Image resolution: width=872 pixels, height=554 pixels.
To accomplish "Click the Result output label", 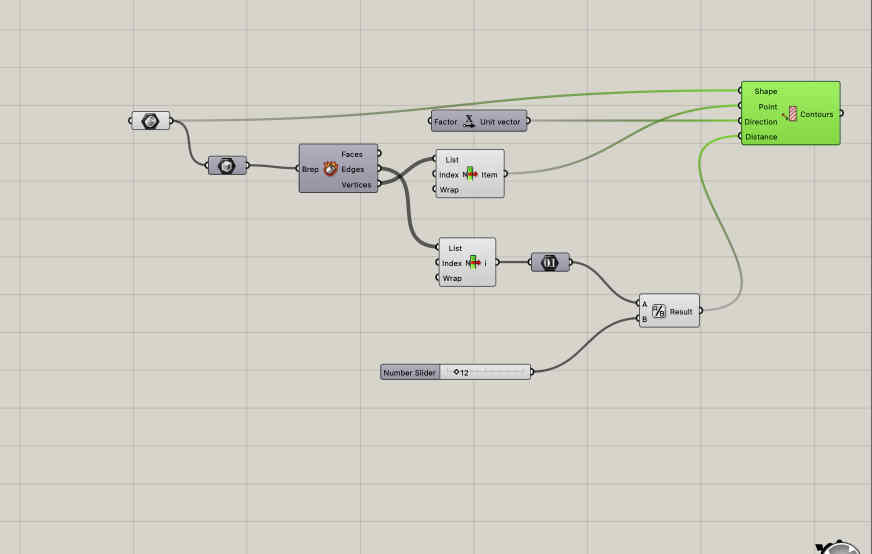I will (681, 311).
